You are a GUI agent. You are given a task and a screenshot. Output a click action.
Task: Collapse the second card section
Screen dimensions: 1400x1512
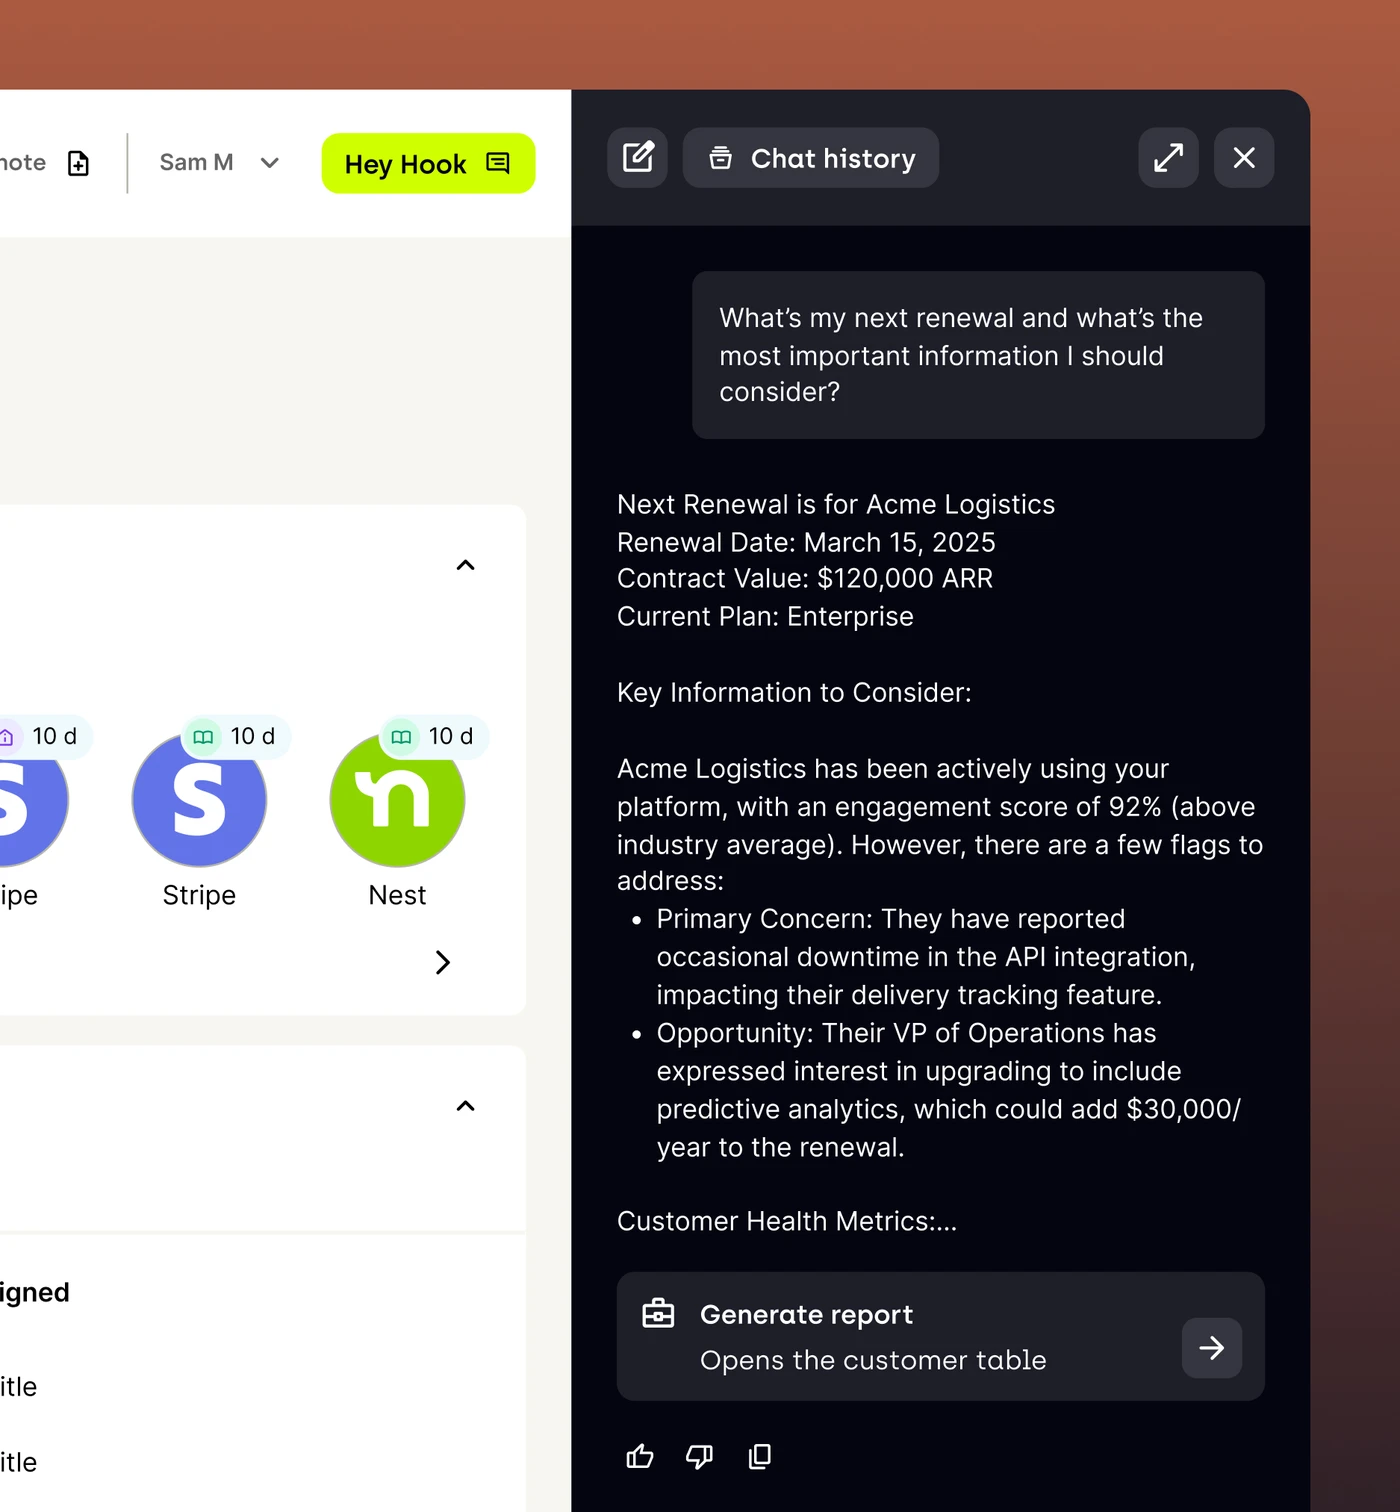pos(465,1106)
